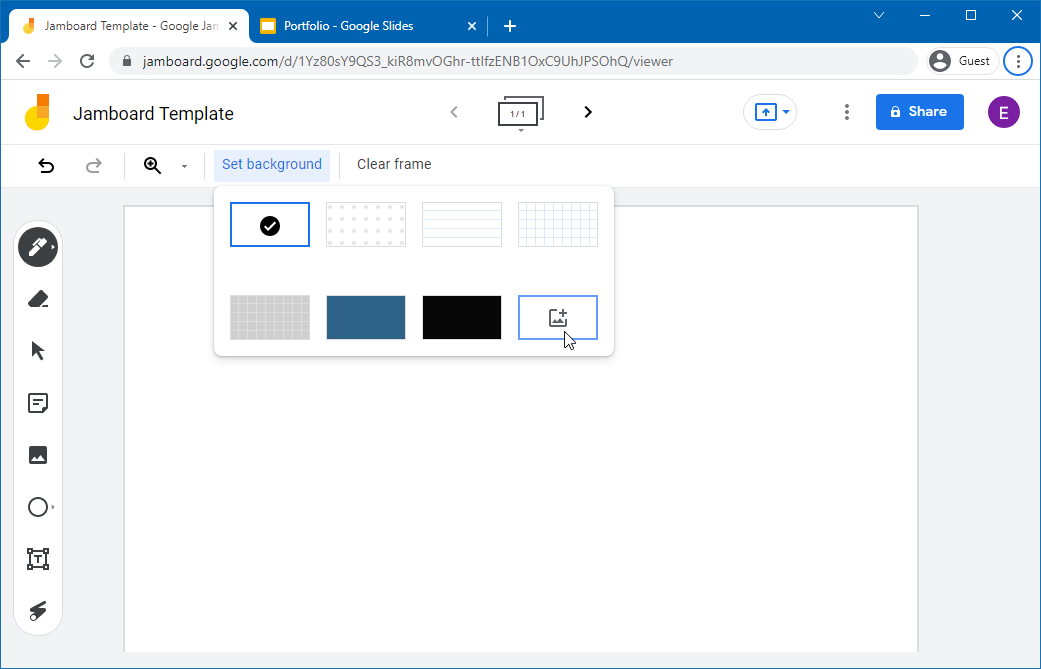The width and height of the screenshot is (1041, 669).
Task: Select the Circle shape tool
Action: click(x=38, y=507)
